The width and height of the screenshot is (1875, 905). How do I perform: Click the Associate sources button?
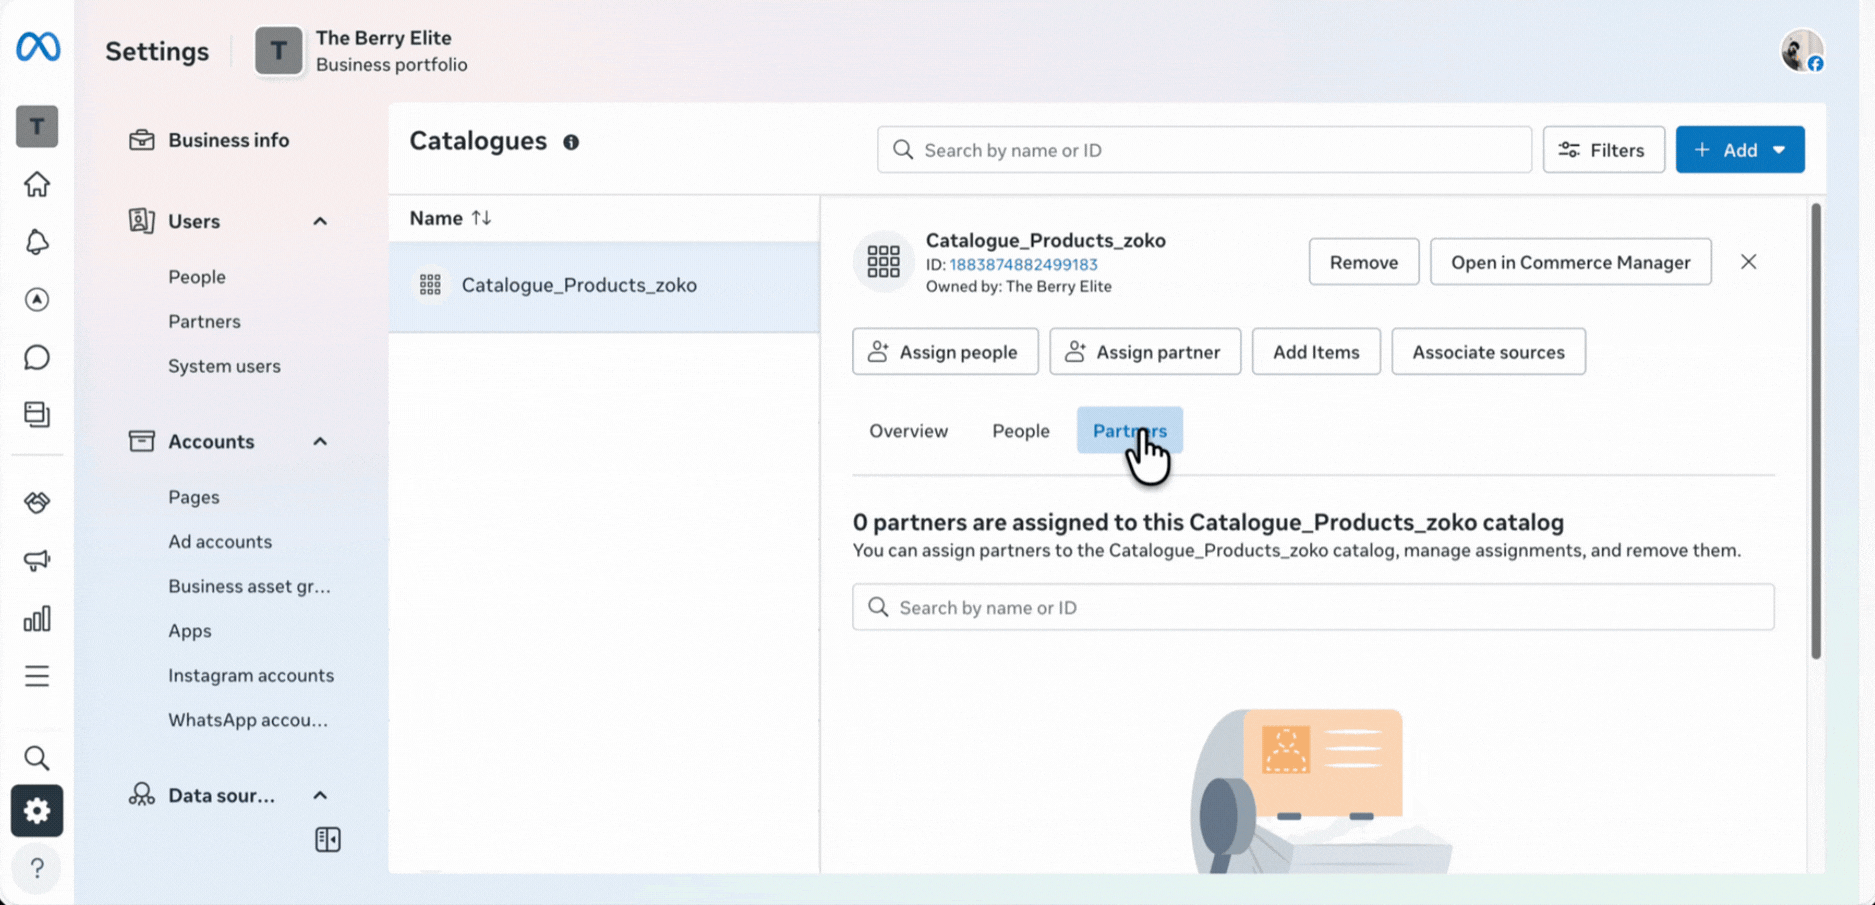[x=1488, y=352]
